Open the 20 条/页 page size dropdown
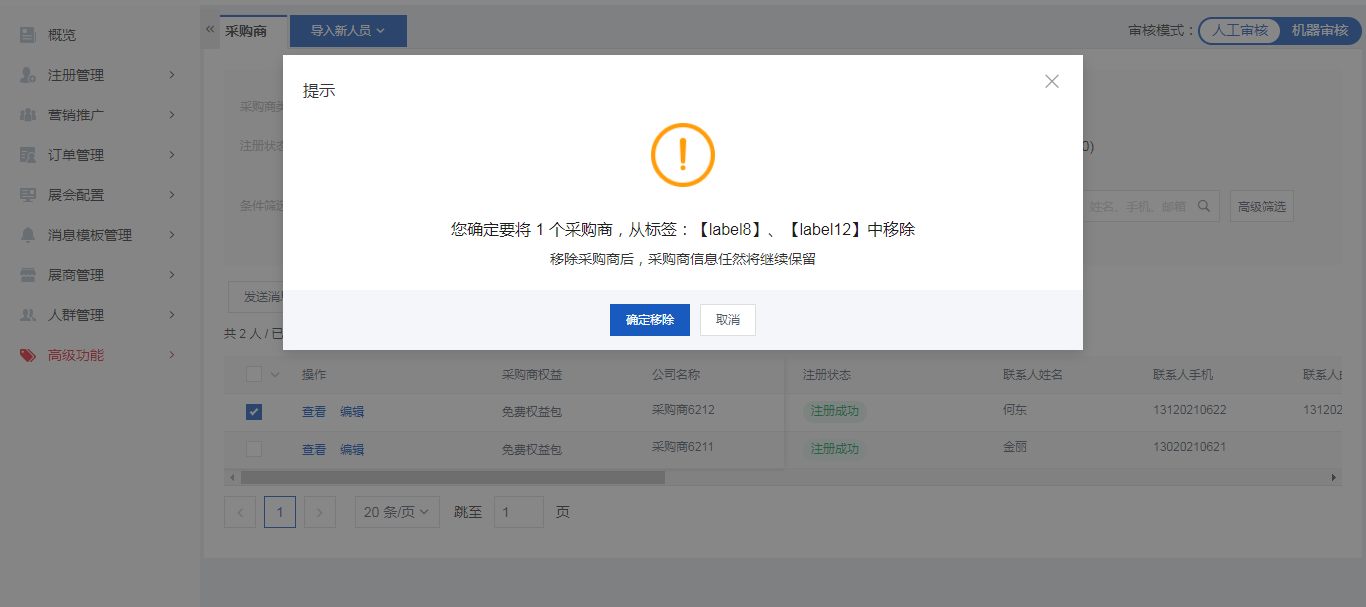 click(397, 512)
